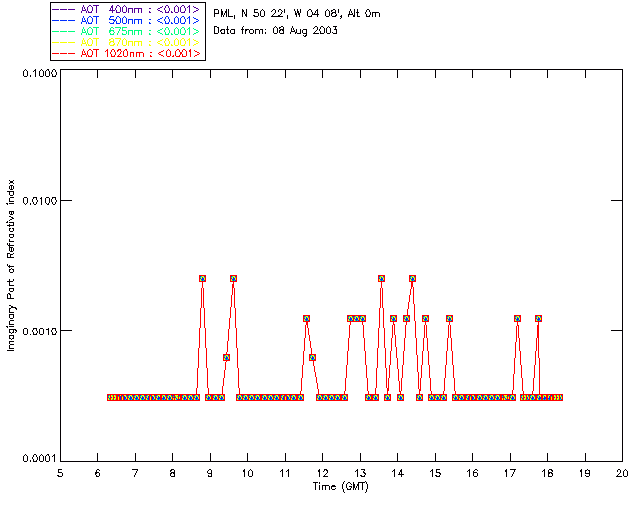
Task: Click the data marker near 17.2 GMT at 0.0012
Action: (x=518, y=318)
